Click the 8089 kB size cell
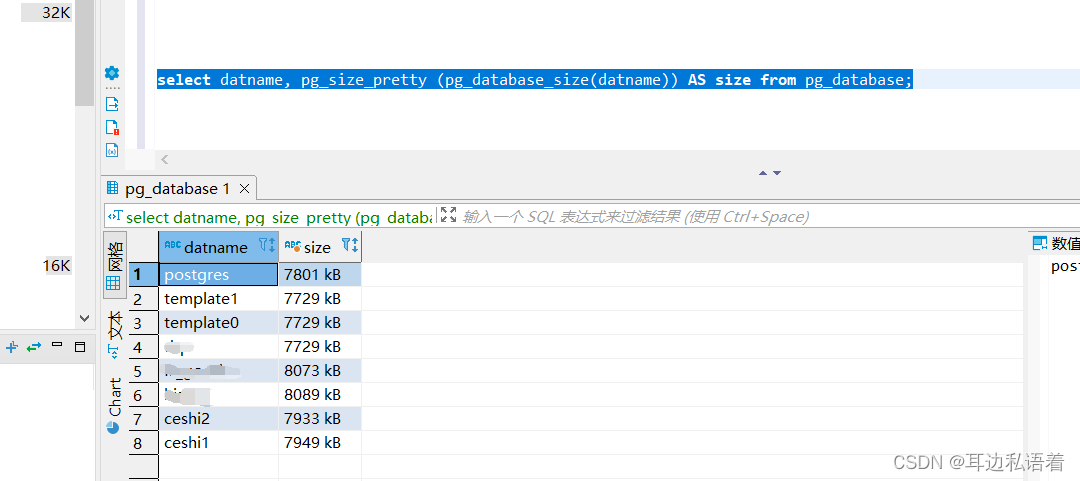This screenshot has height=481, width=1080. [x=320, y=395]
